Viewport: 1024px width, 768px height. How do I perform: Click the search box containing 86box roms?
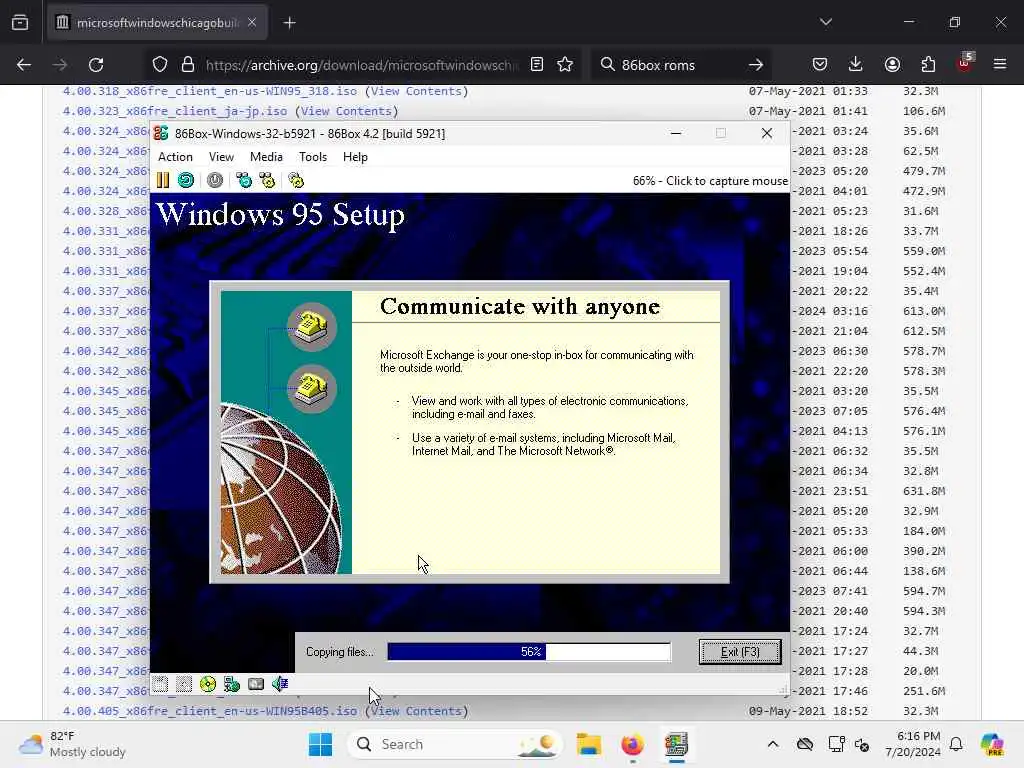pos(679,65)
